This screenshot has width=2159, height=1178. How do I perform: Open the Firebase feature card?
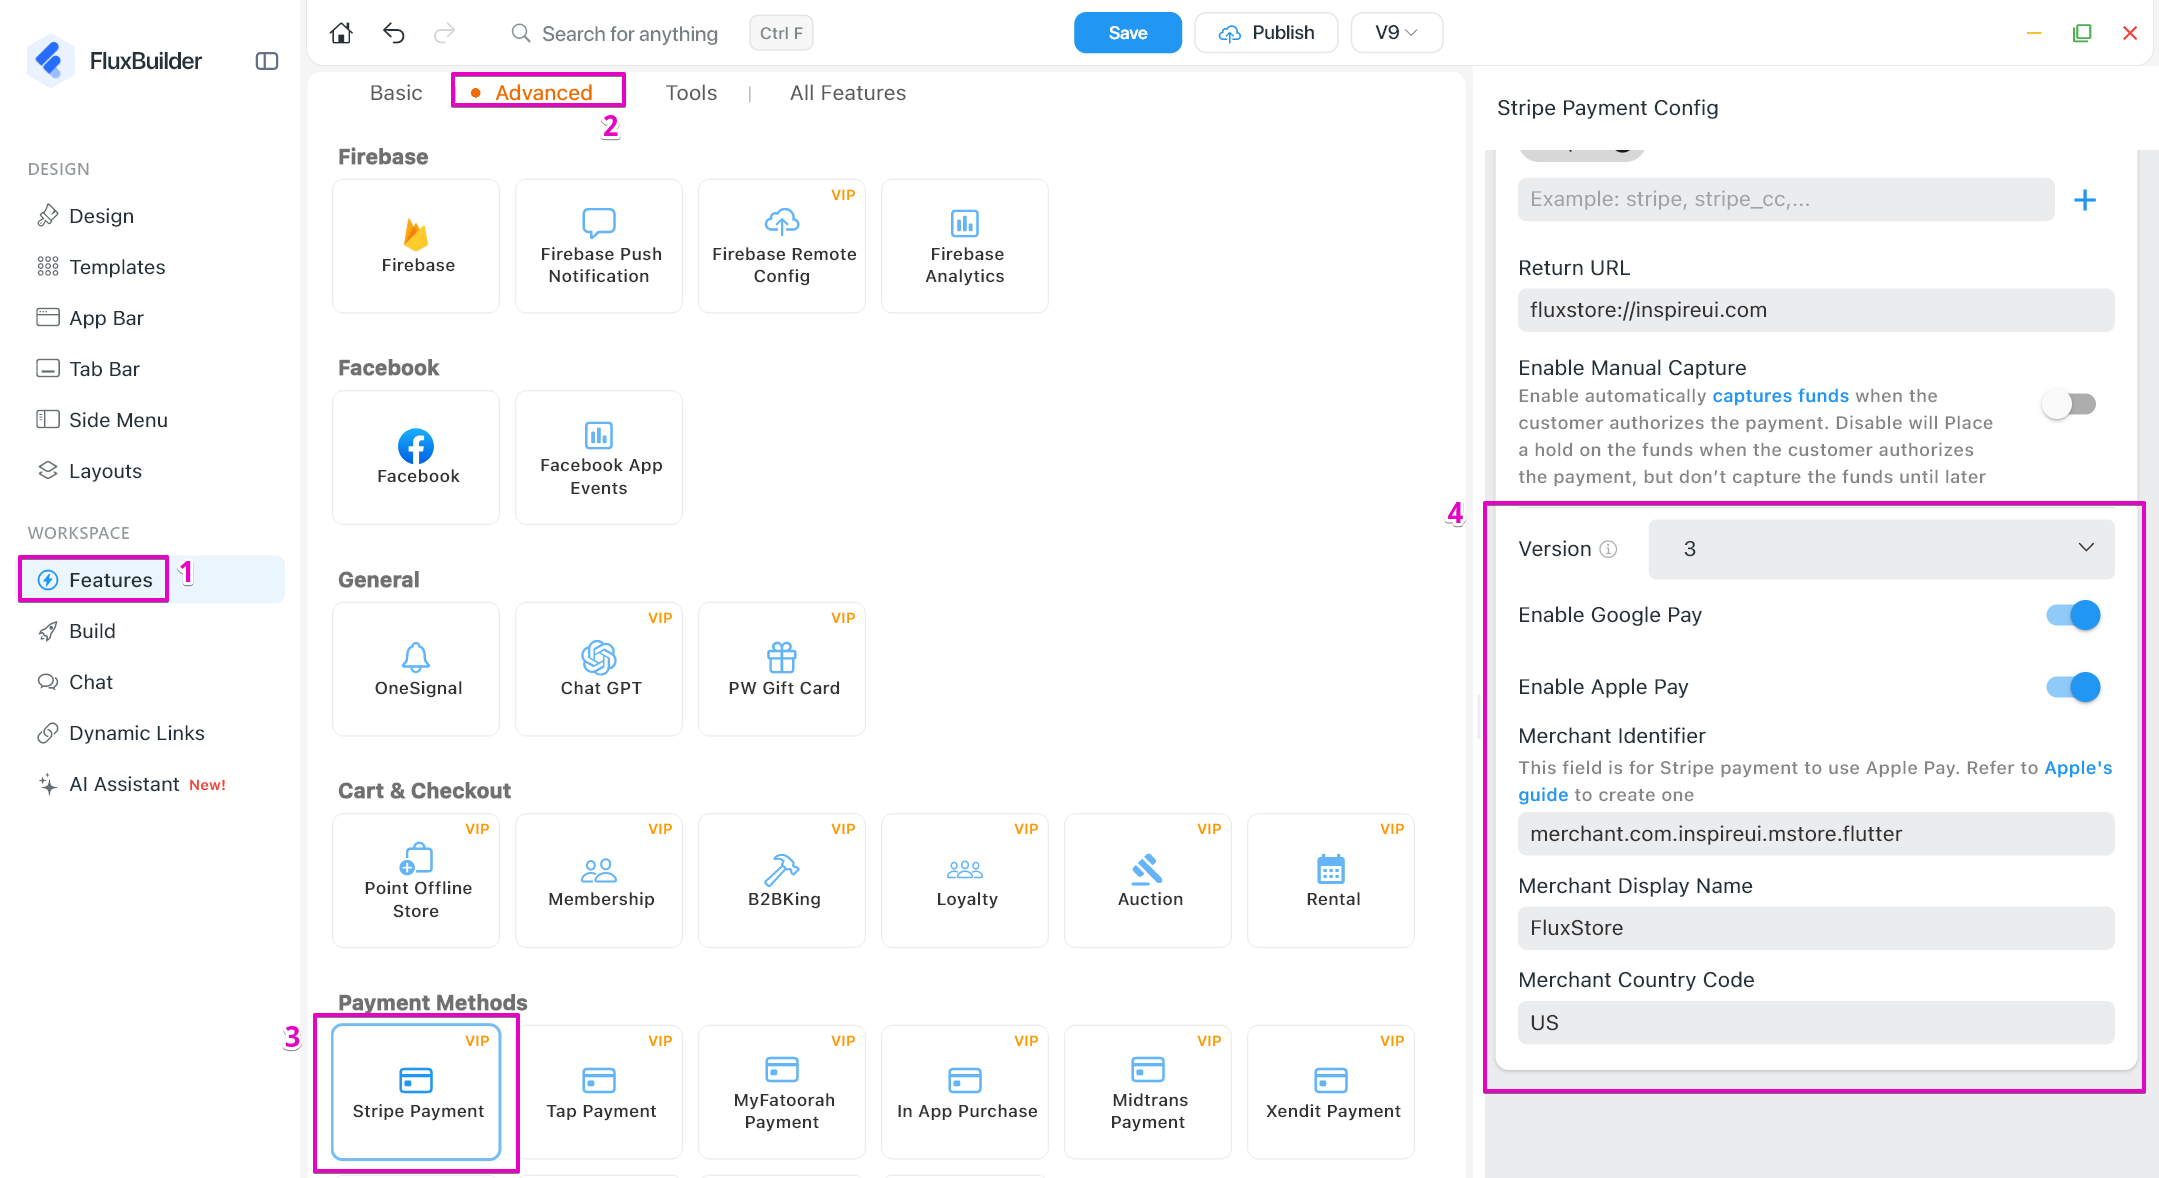(x=416, y=246)
